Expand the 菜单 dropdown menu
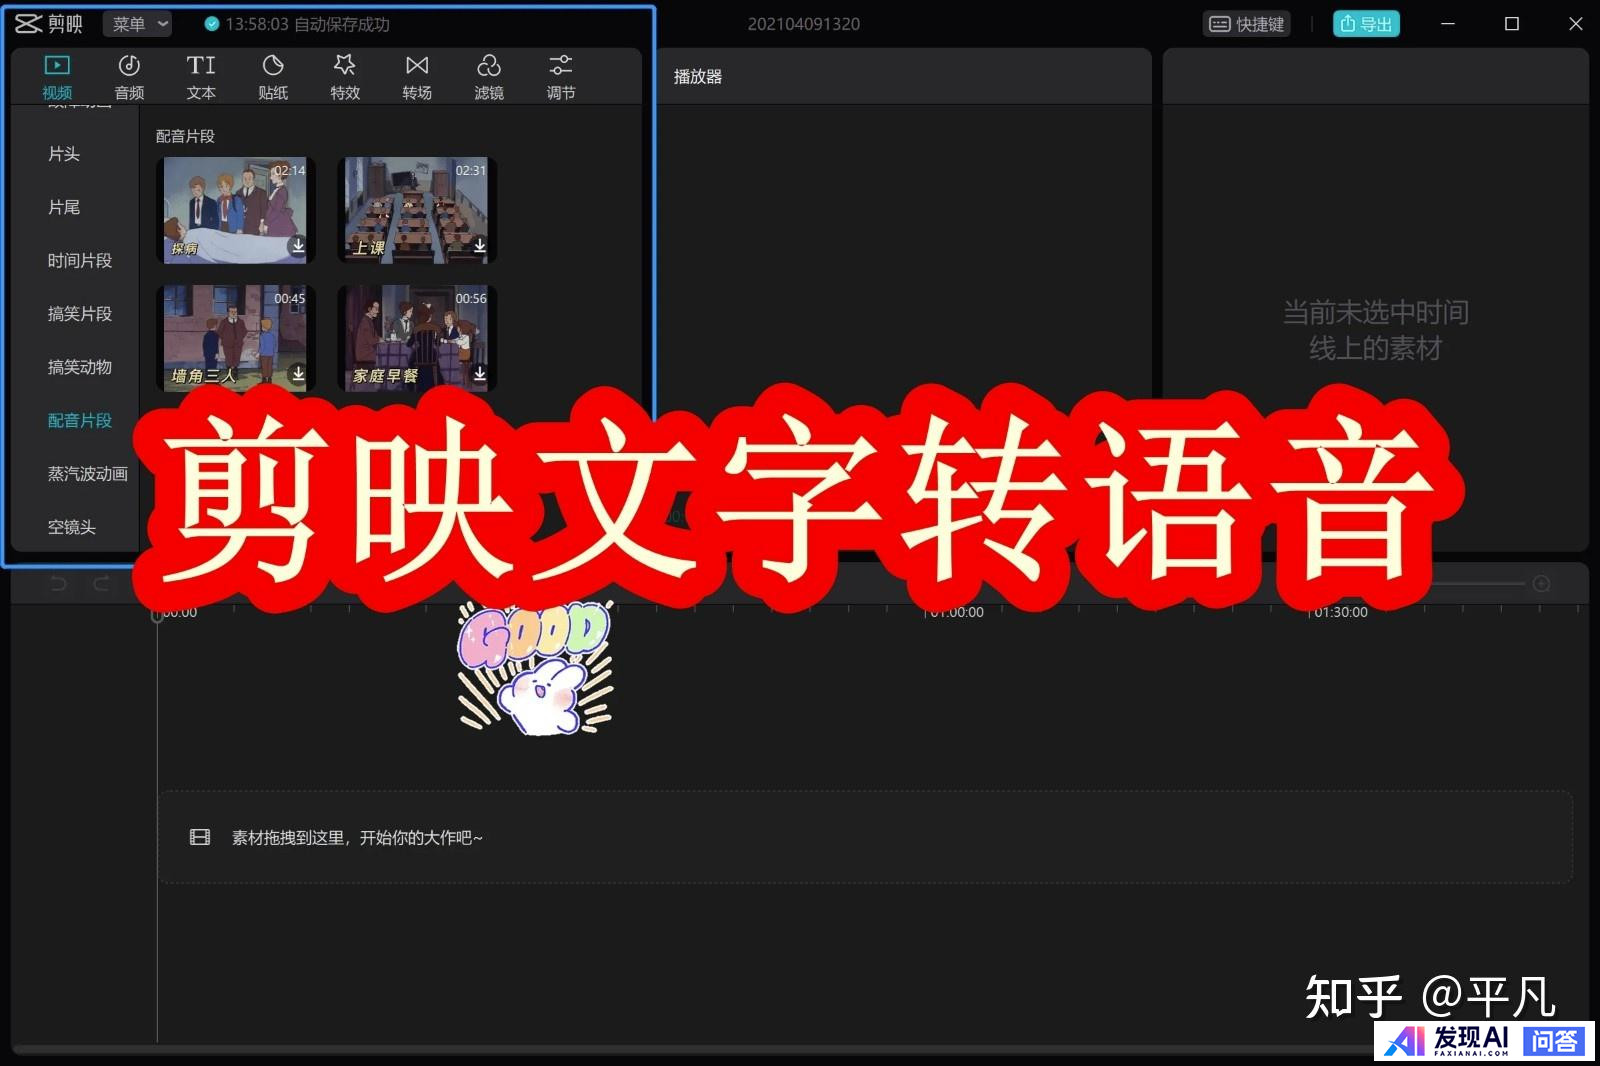Screen dimensions: 1600x1066 pos(138,24)
